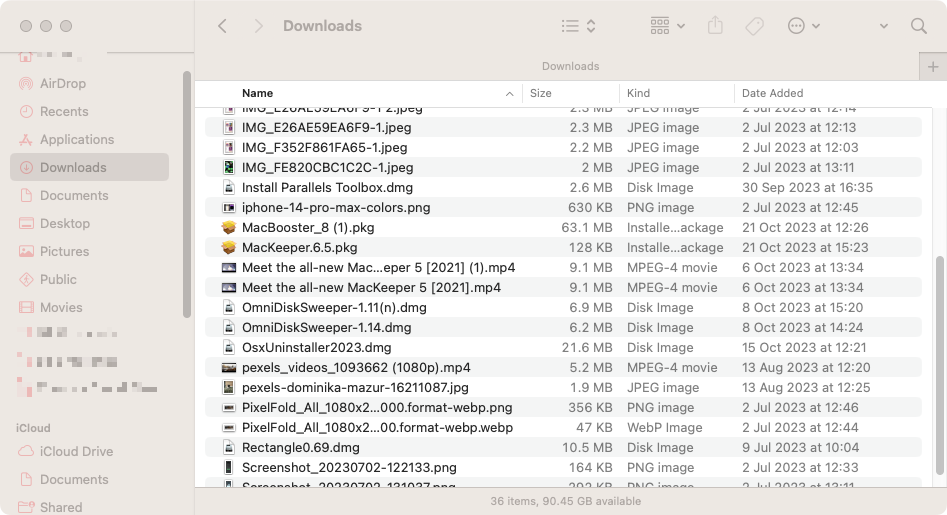
Task: Open the toolbar overflow chevron
Action: (x=884, y=26)
